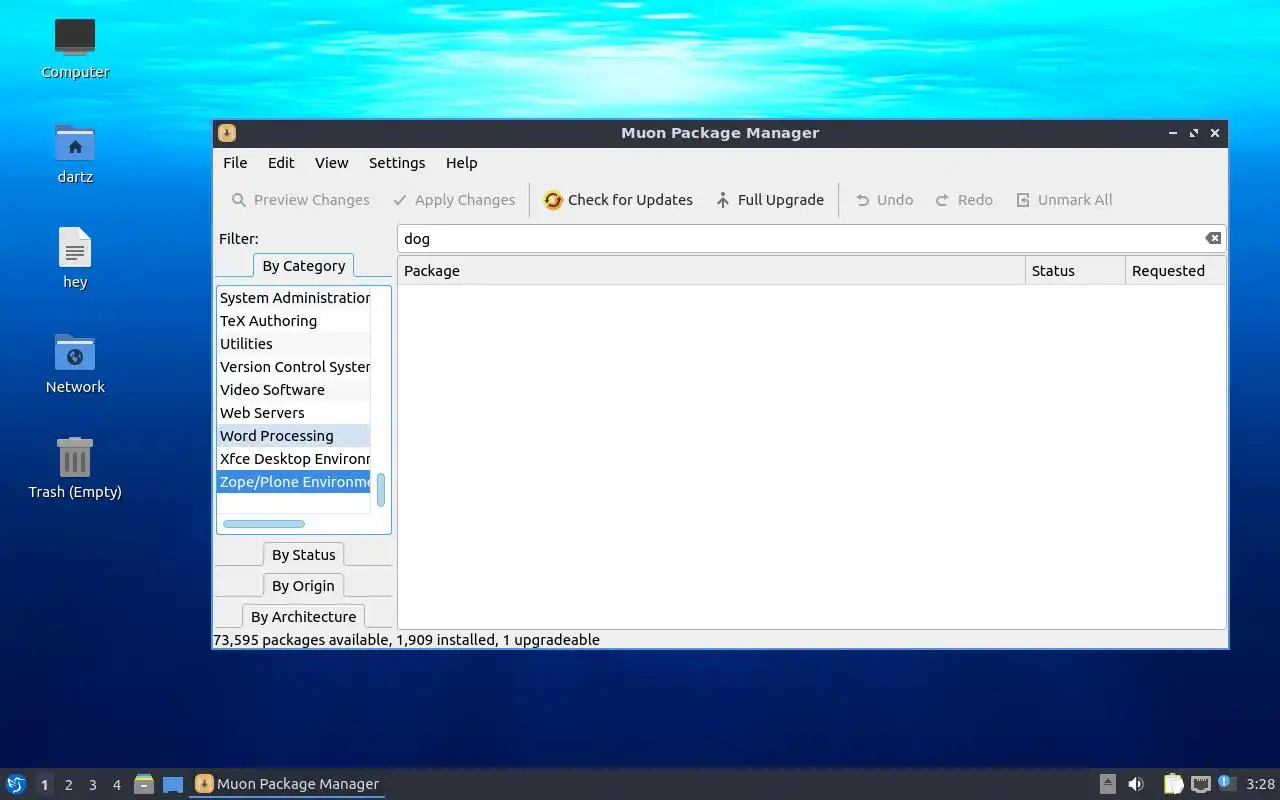The image size is (1280, 800).
Task: Expand the By Architecture filter section
Action: [304, 617]
